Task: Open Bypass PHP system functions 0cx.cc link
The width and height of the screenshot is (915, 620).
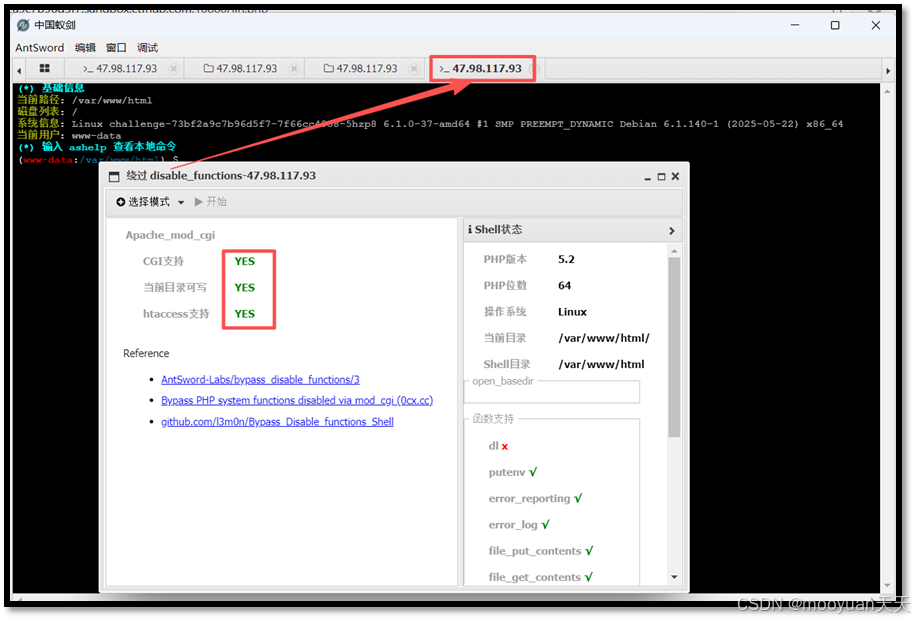Action: pos(297,400)
